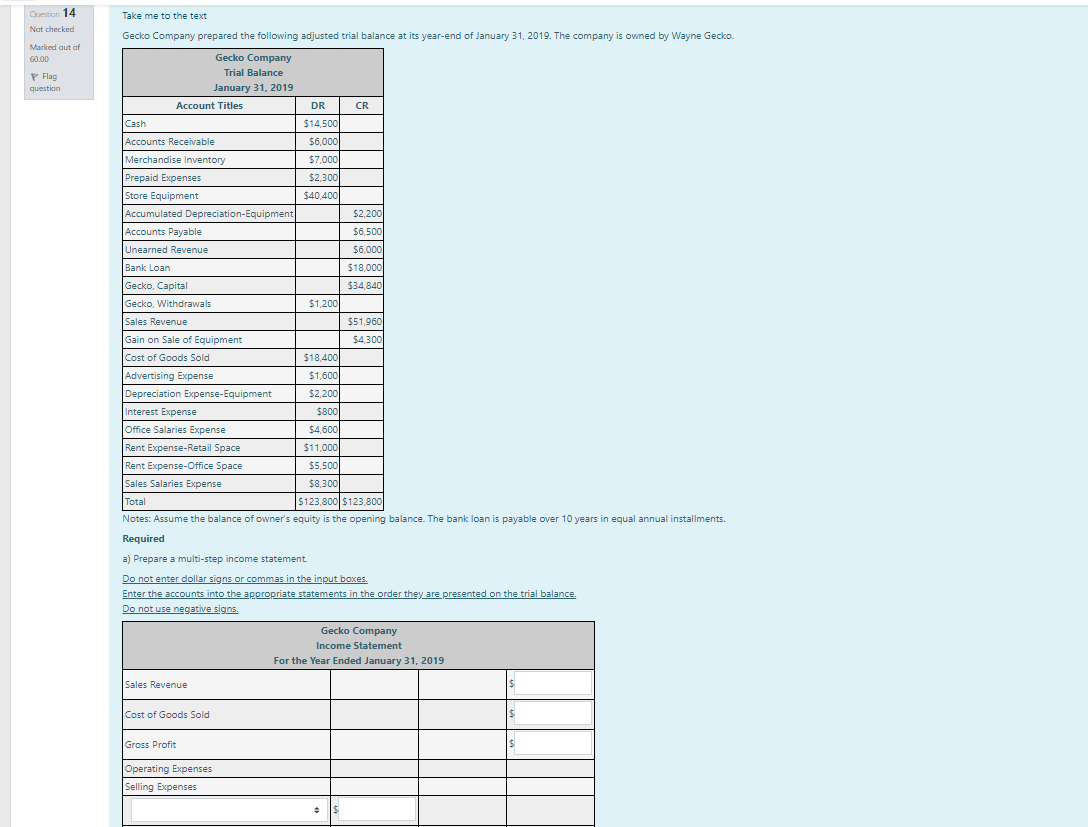Click the Cost of Goods Sold input box
Screen dimensions: 1088x827
coord(552,713)
